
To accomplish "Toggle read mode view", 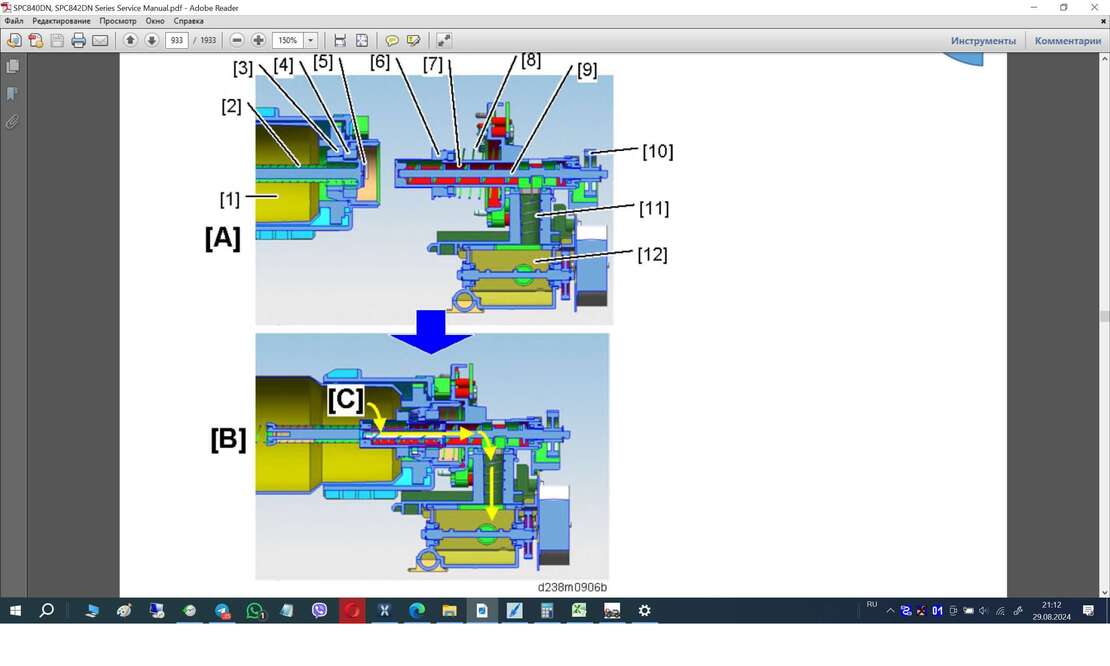I will click(x=443, y=41).
